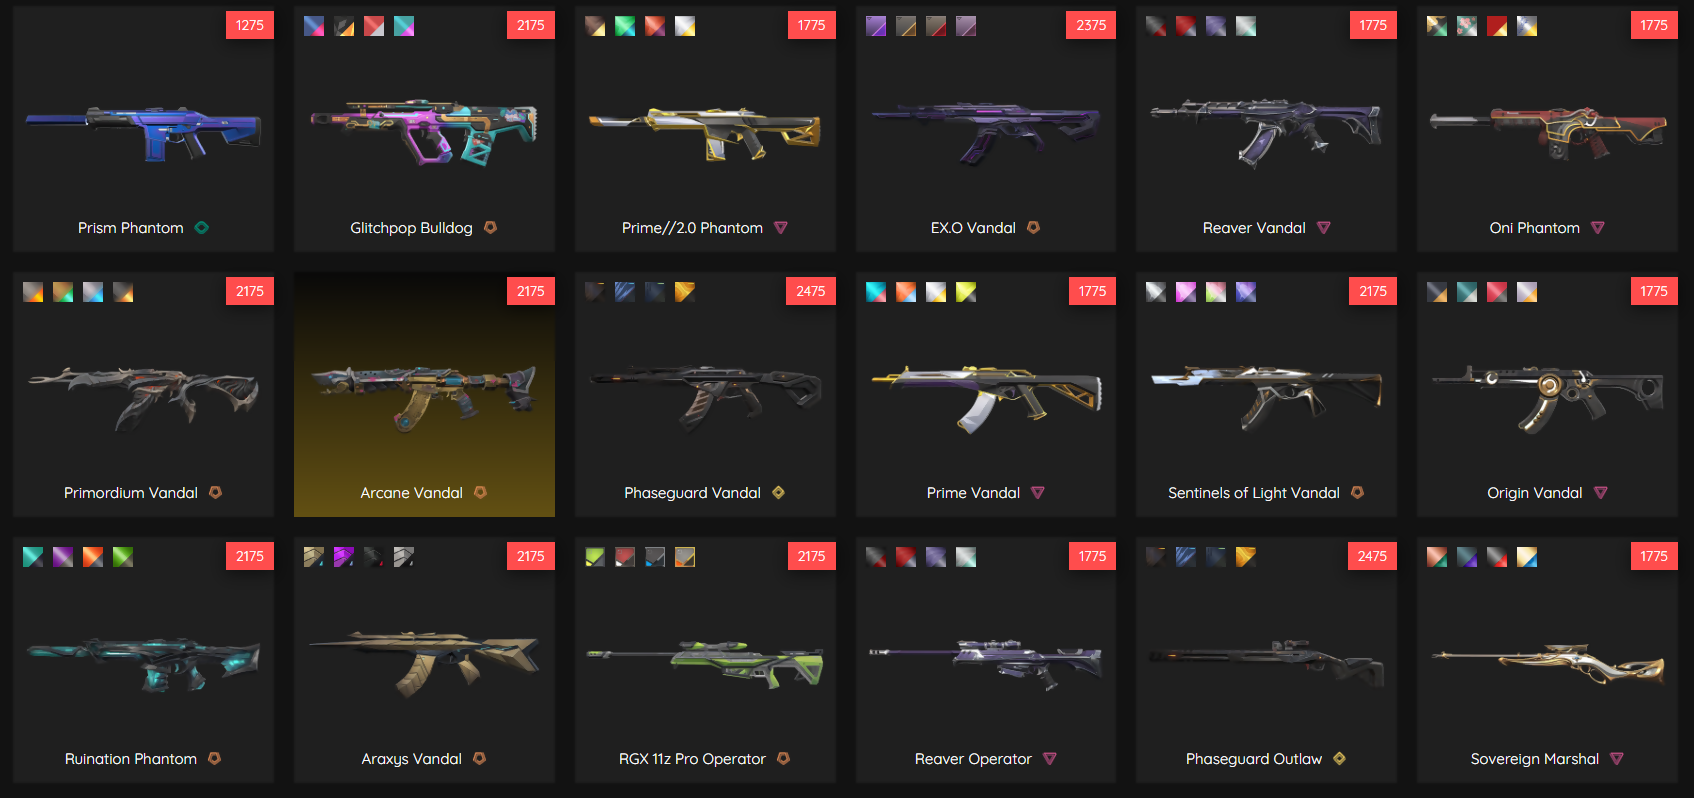Click the pink triangle tier icon beside Prime//2.0 Phantom

781,228
